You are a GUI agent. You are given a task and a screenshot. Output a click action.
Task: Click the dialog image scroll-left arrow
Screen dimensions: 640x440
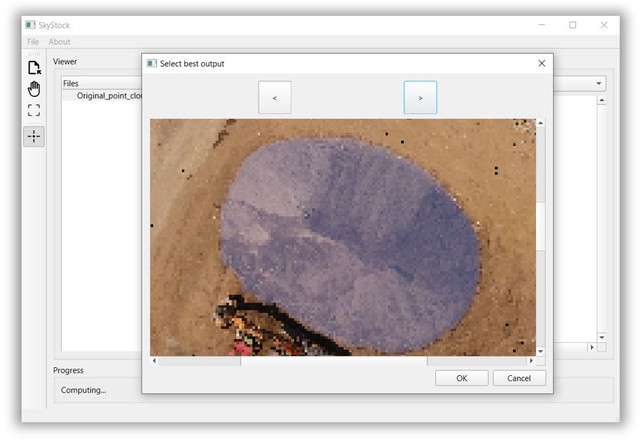154,361
